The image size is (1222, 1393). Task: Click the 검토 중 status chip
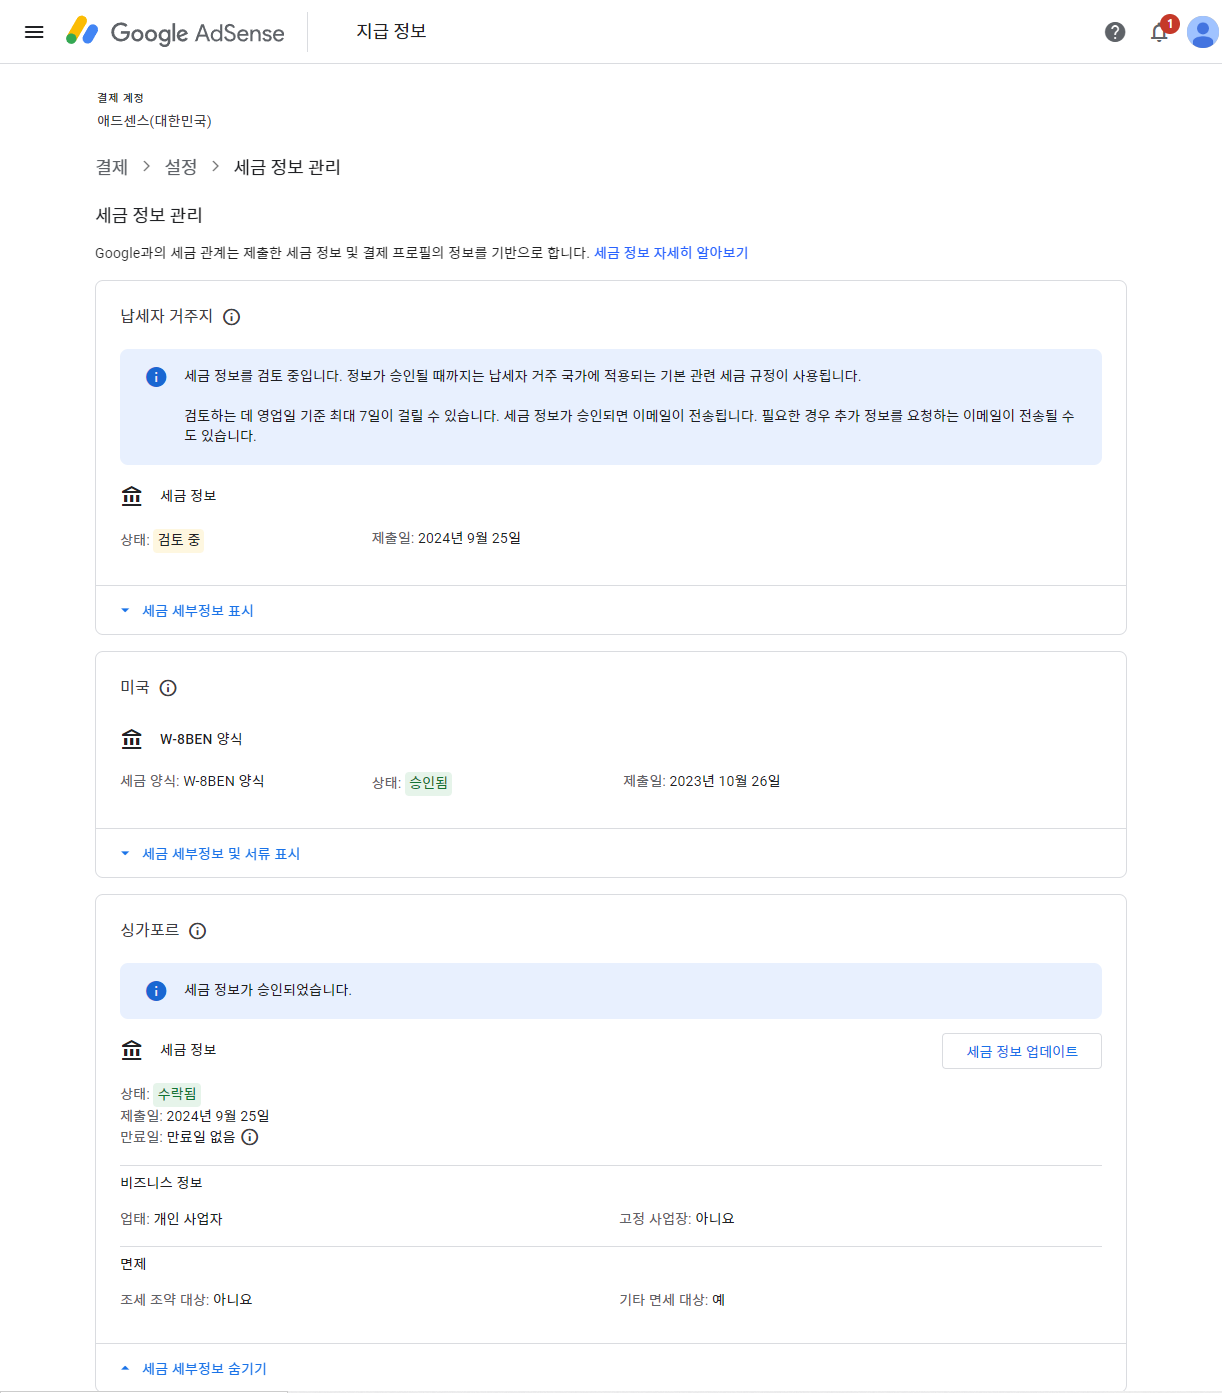pyautogui.click(x=178, y=539)
